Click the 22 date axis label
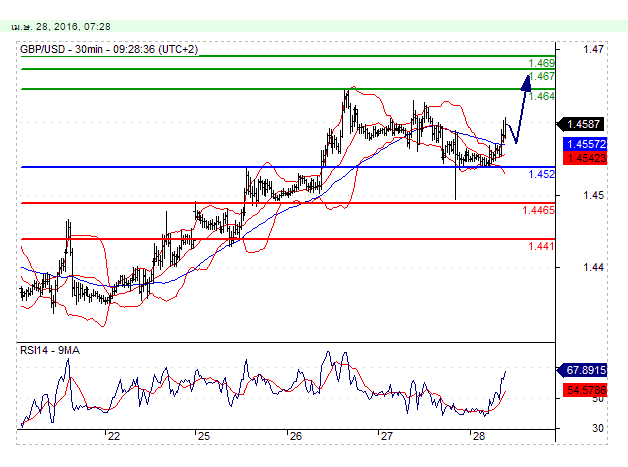This screenshot has width=628, height=467. click(114, 436)
